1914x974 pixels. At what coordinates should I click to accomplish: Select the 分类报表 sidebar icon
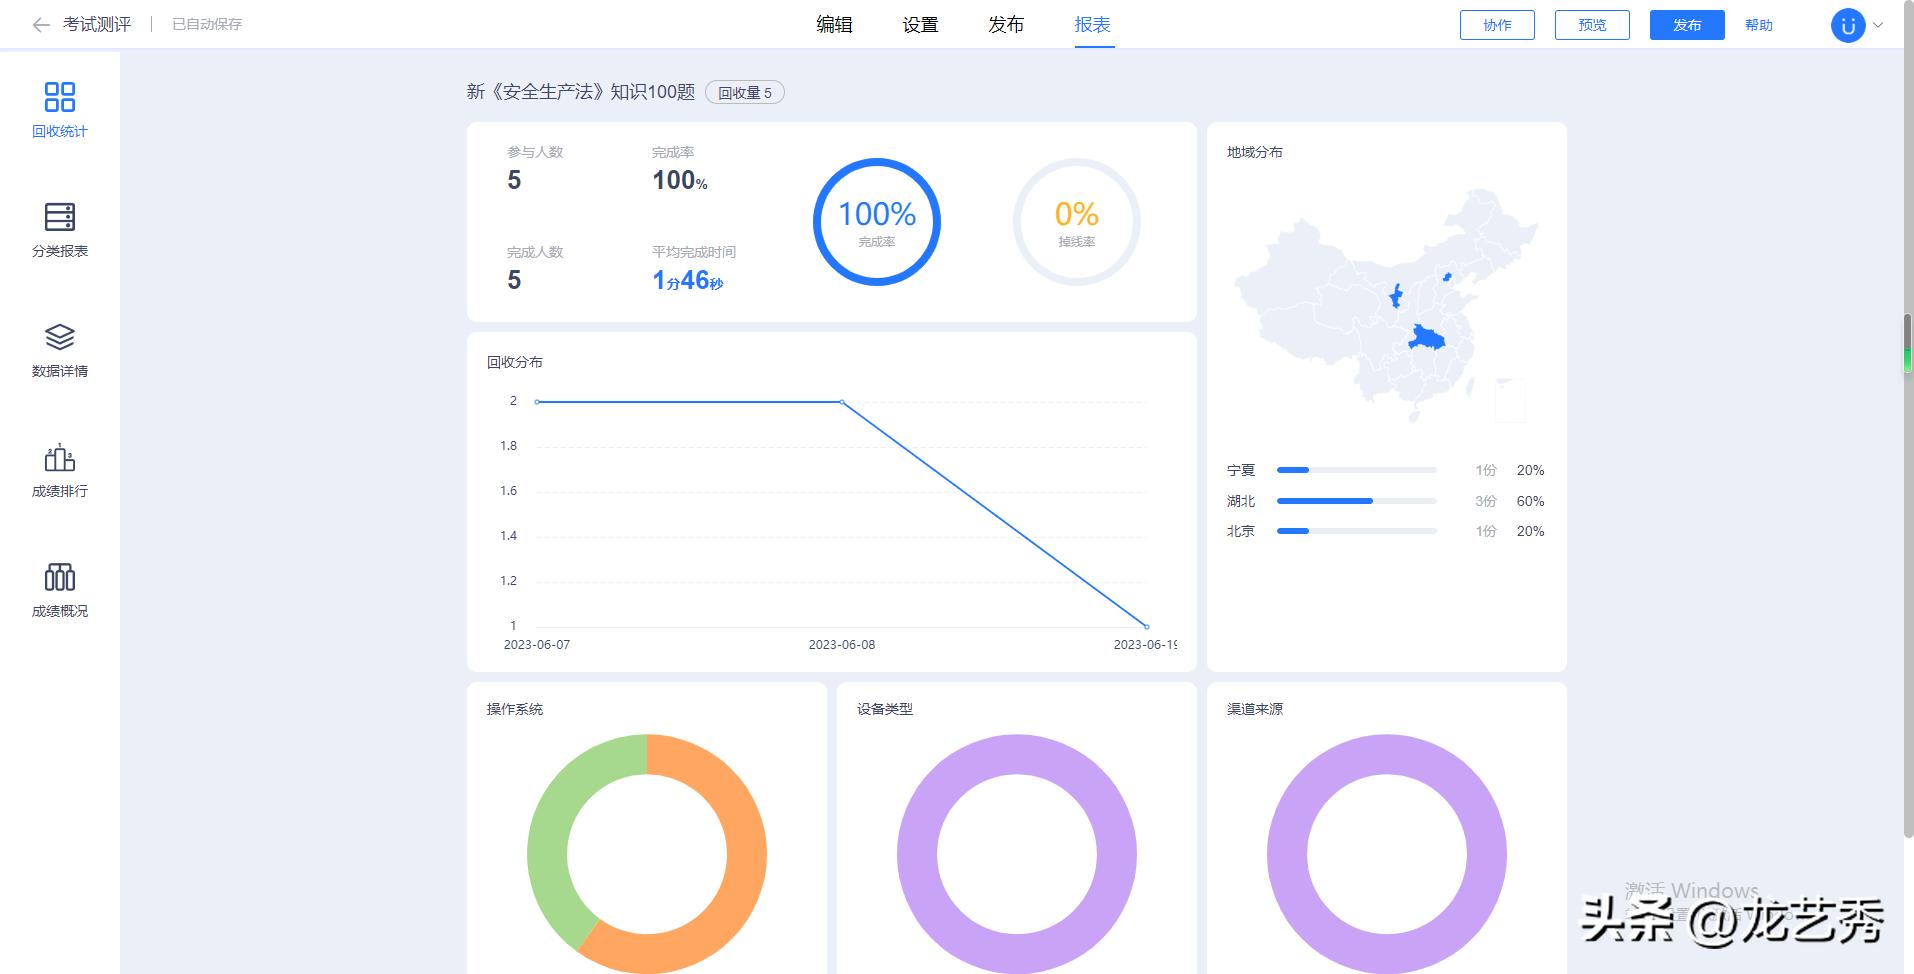coord(60,230)
